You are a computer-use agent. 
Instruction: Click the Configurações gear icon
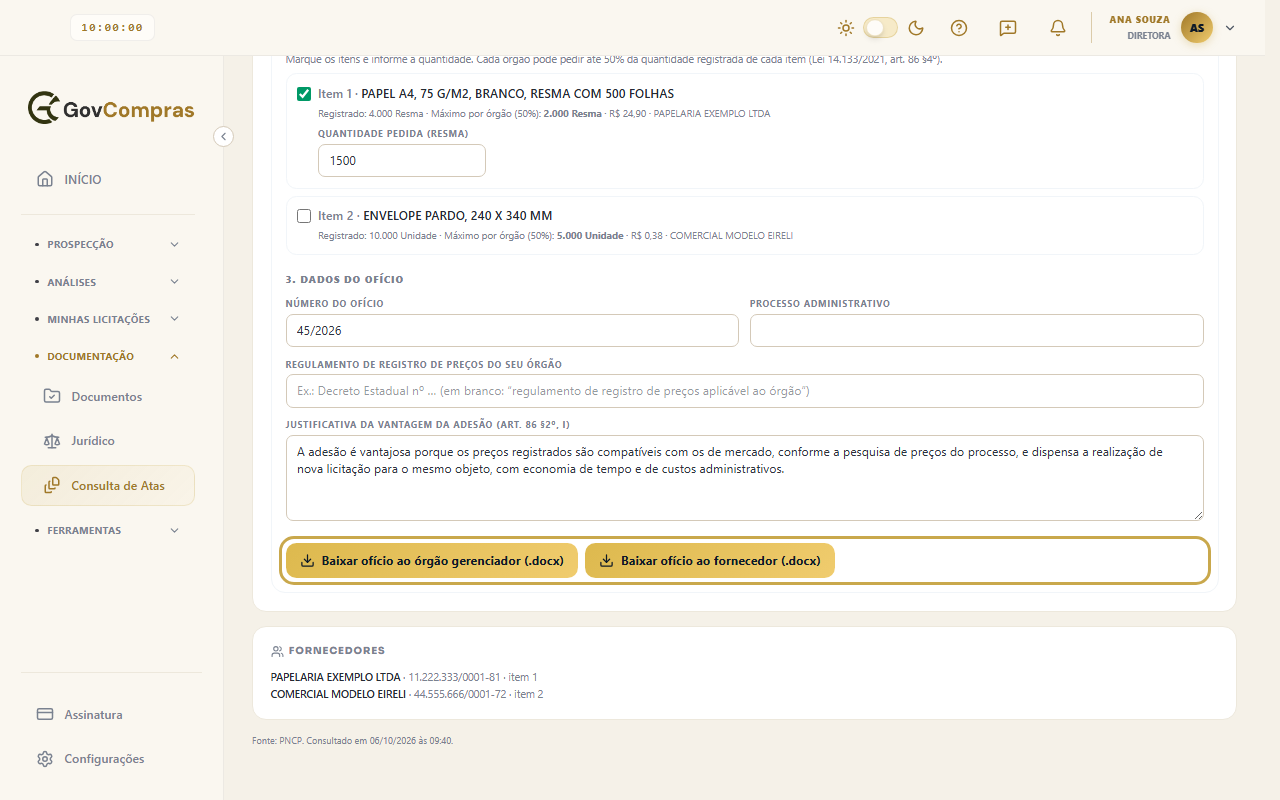(x=45, y=759)
